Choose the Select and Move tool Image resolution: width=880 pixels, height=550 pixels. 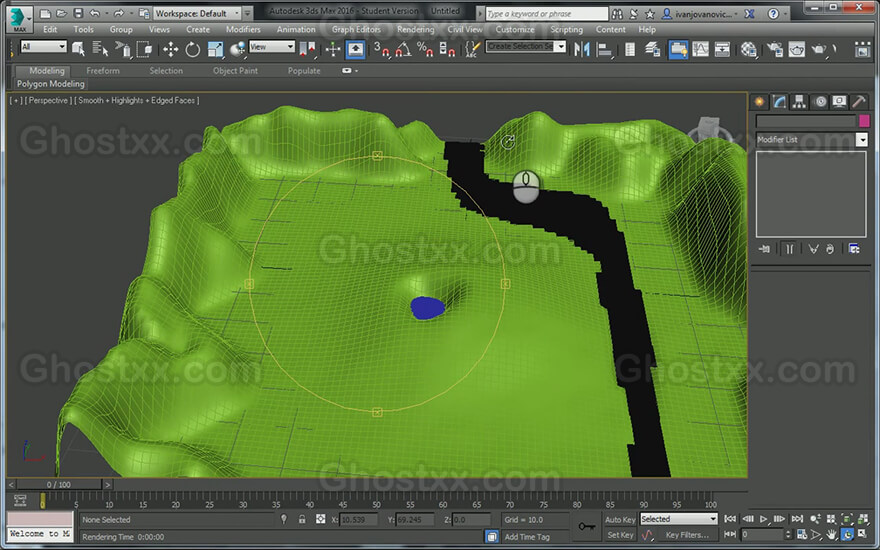(171, 49)
